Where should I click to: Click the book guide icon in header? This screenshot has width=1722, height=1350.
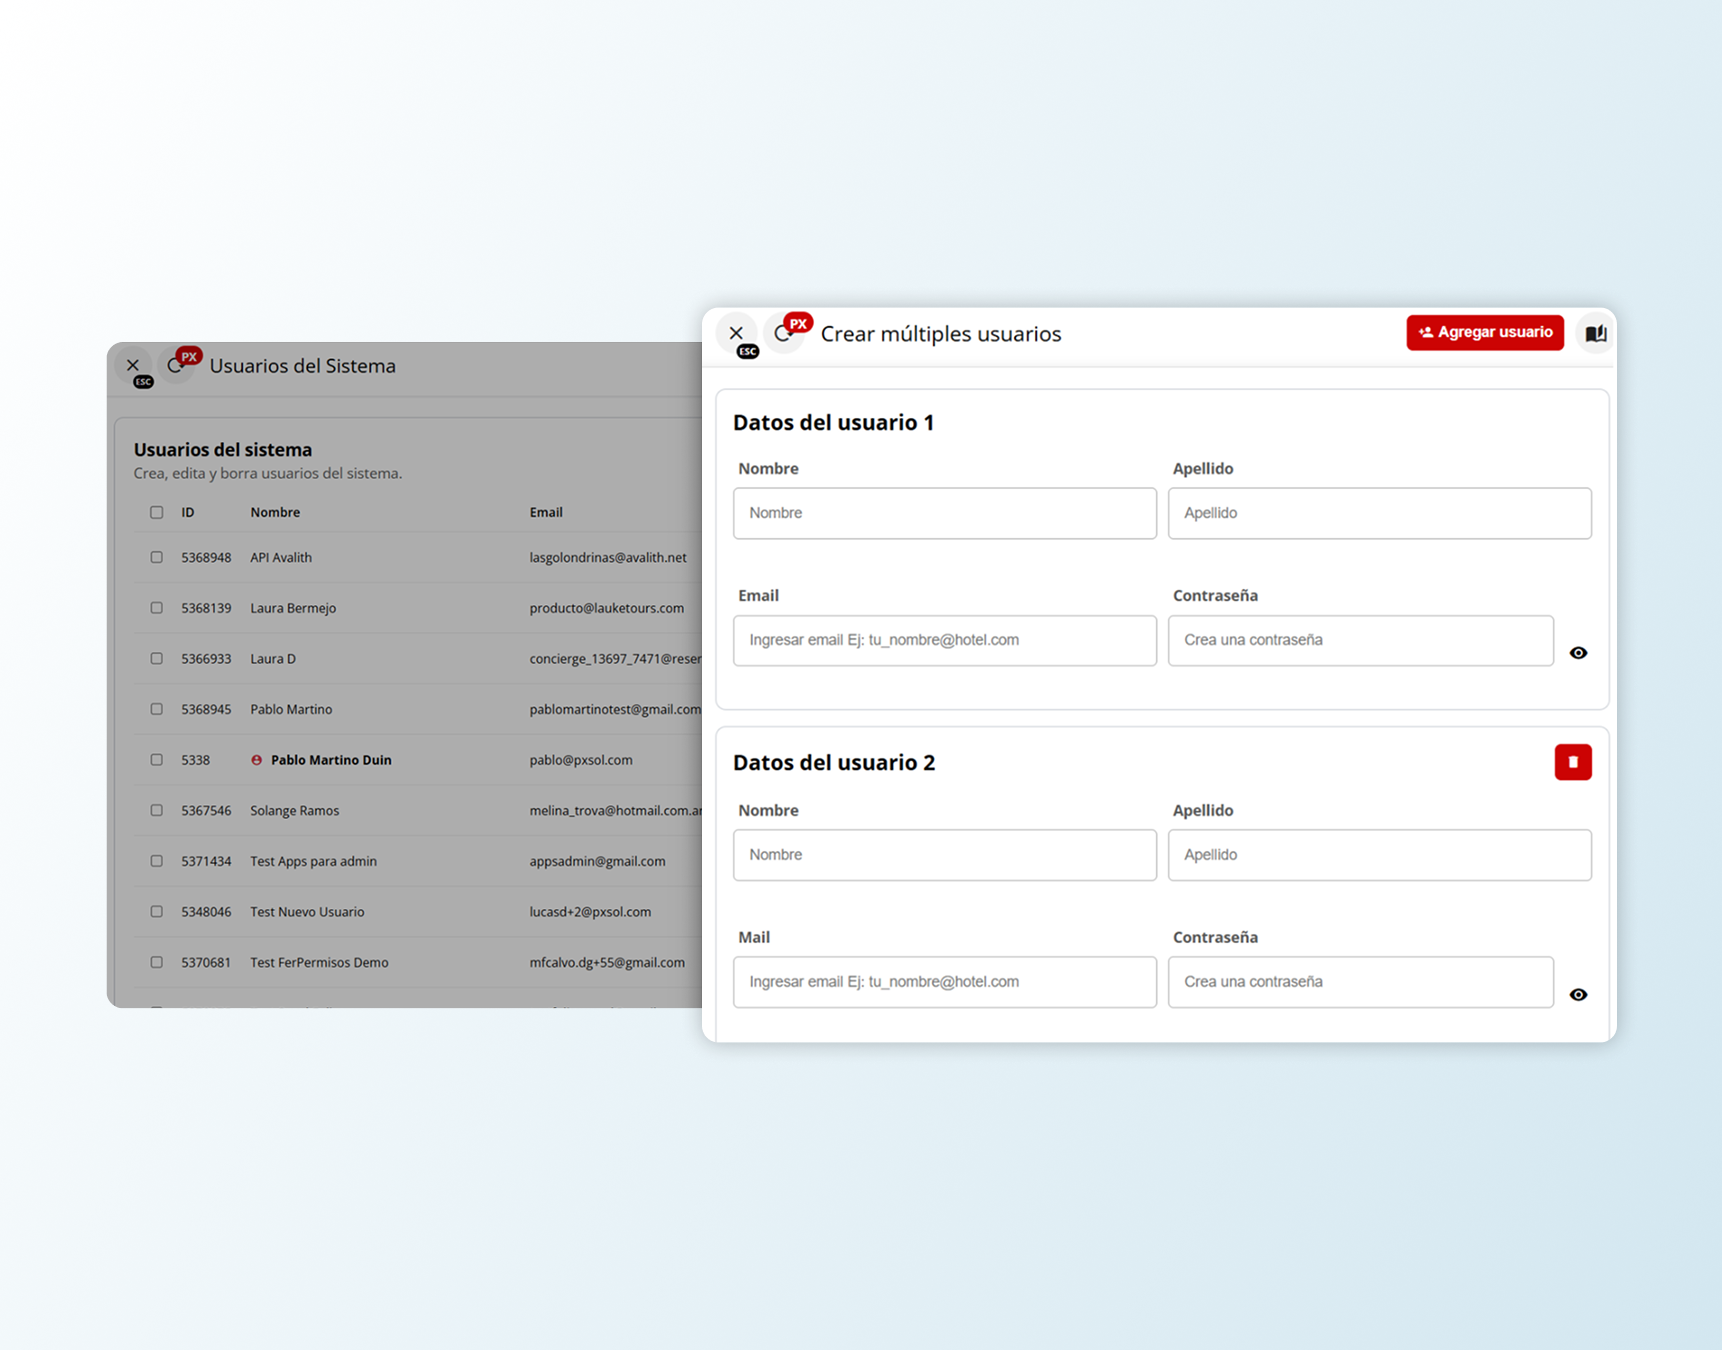(x=1595, y=333)
